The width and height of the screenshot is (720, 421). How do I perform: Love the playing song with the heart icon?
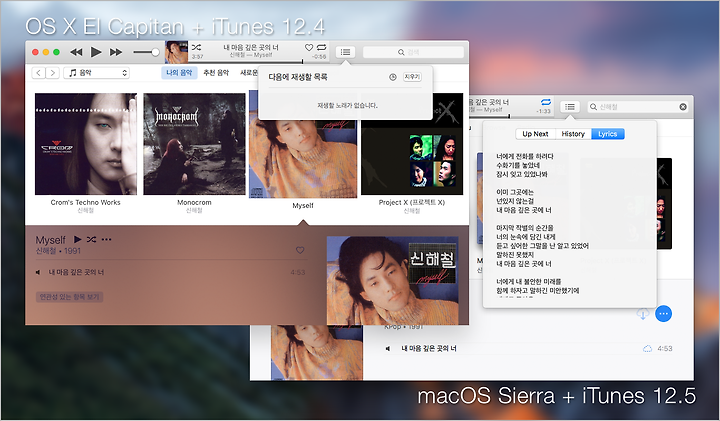pos(309,47)
